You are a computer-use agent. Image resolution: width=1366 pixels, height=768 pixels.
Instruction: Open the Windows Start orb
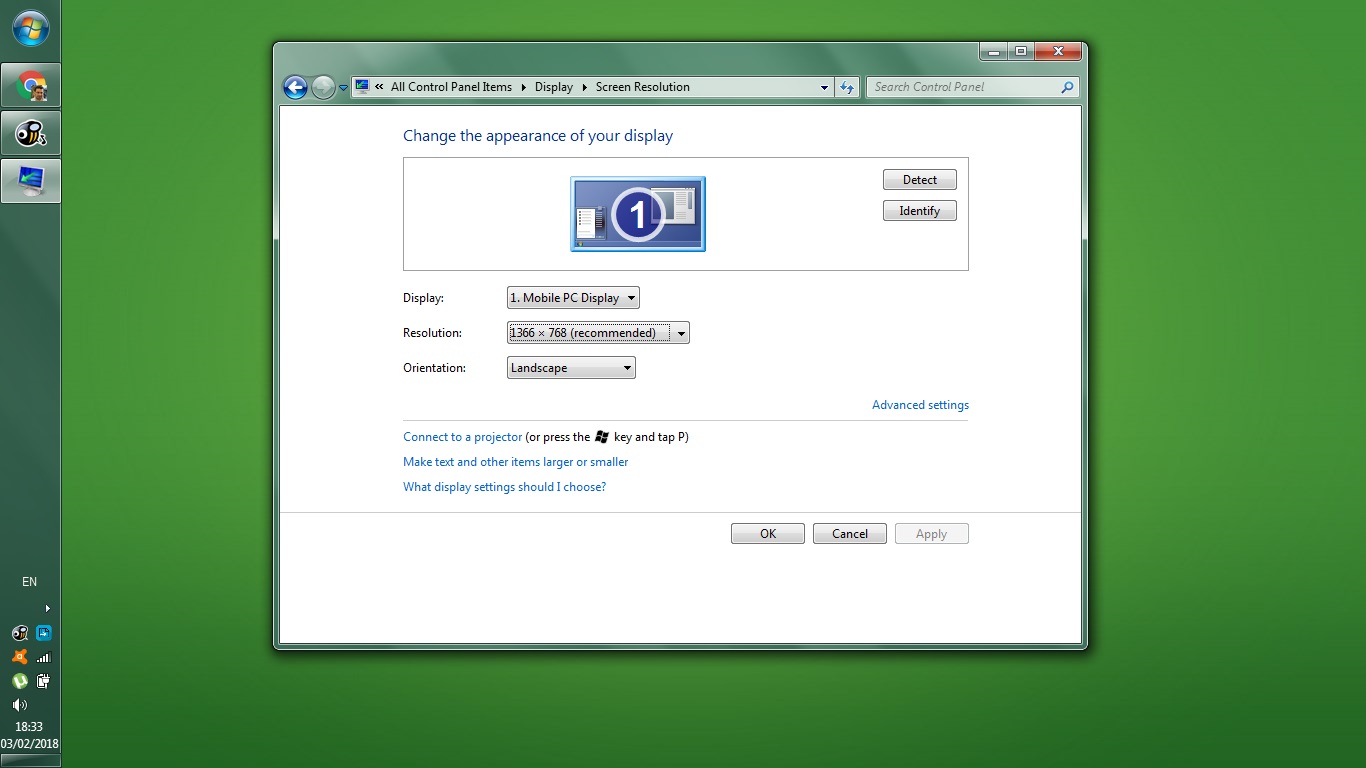tap(30, 28)
